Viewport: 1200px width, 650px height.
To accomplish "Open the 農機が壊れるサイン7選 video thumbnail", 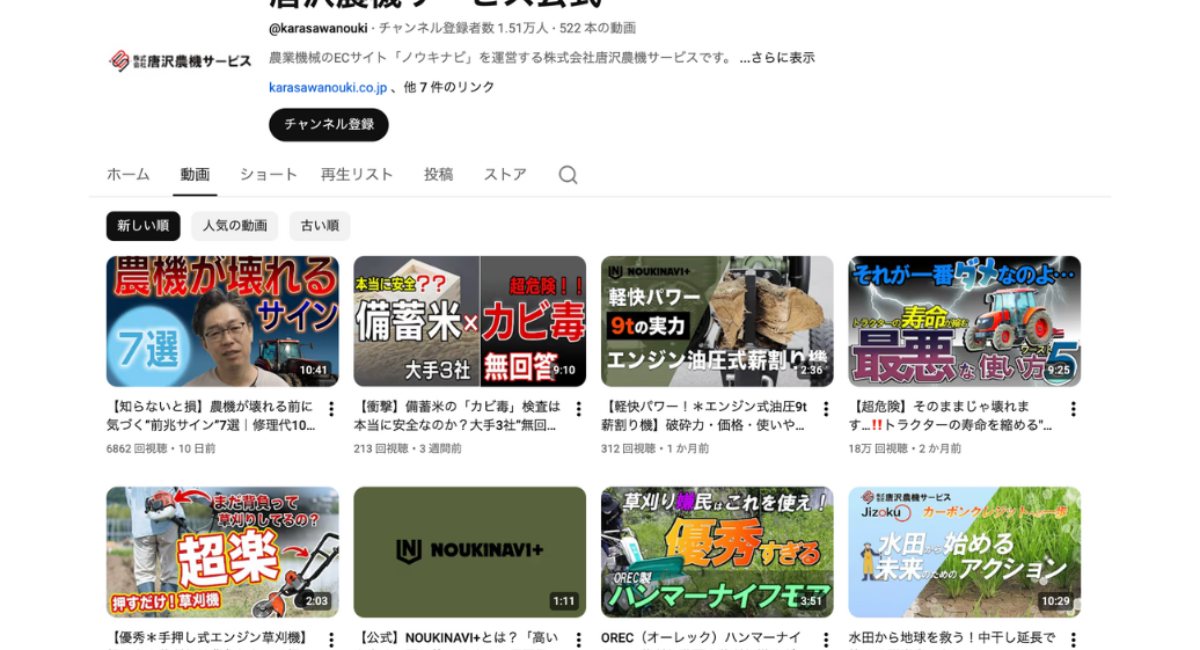I will [222, 321].
